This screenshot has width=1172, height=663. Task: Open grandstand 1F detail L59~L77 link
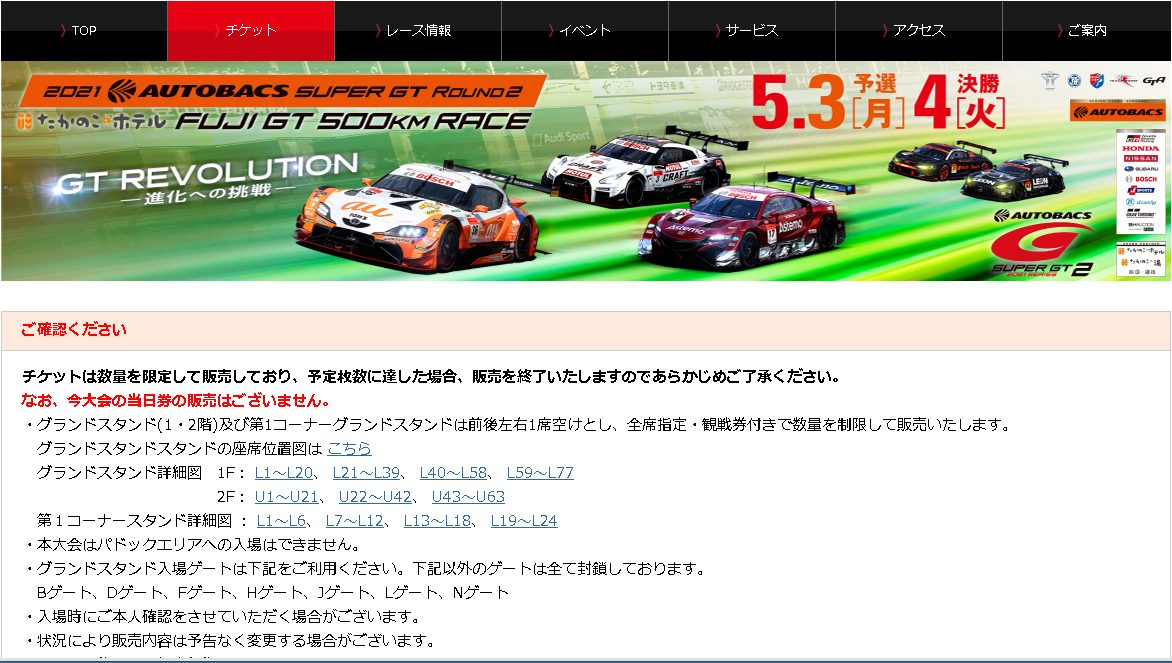pos(540,472)
